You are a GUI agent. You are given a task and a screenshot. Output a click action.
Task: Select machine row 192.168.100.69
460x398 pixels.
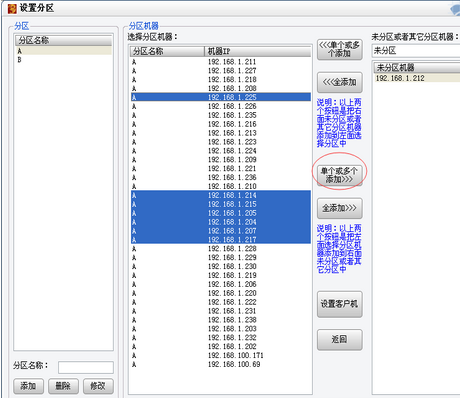click(x=221, y=364)
